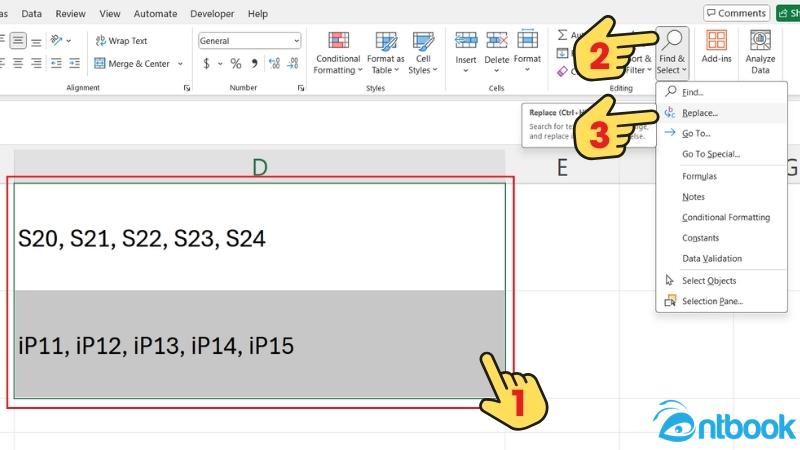Open Alignment settings dialog launcher

point(187,88)
